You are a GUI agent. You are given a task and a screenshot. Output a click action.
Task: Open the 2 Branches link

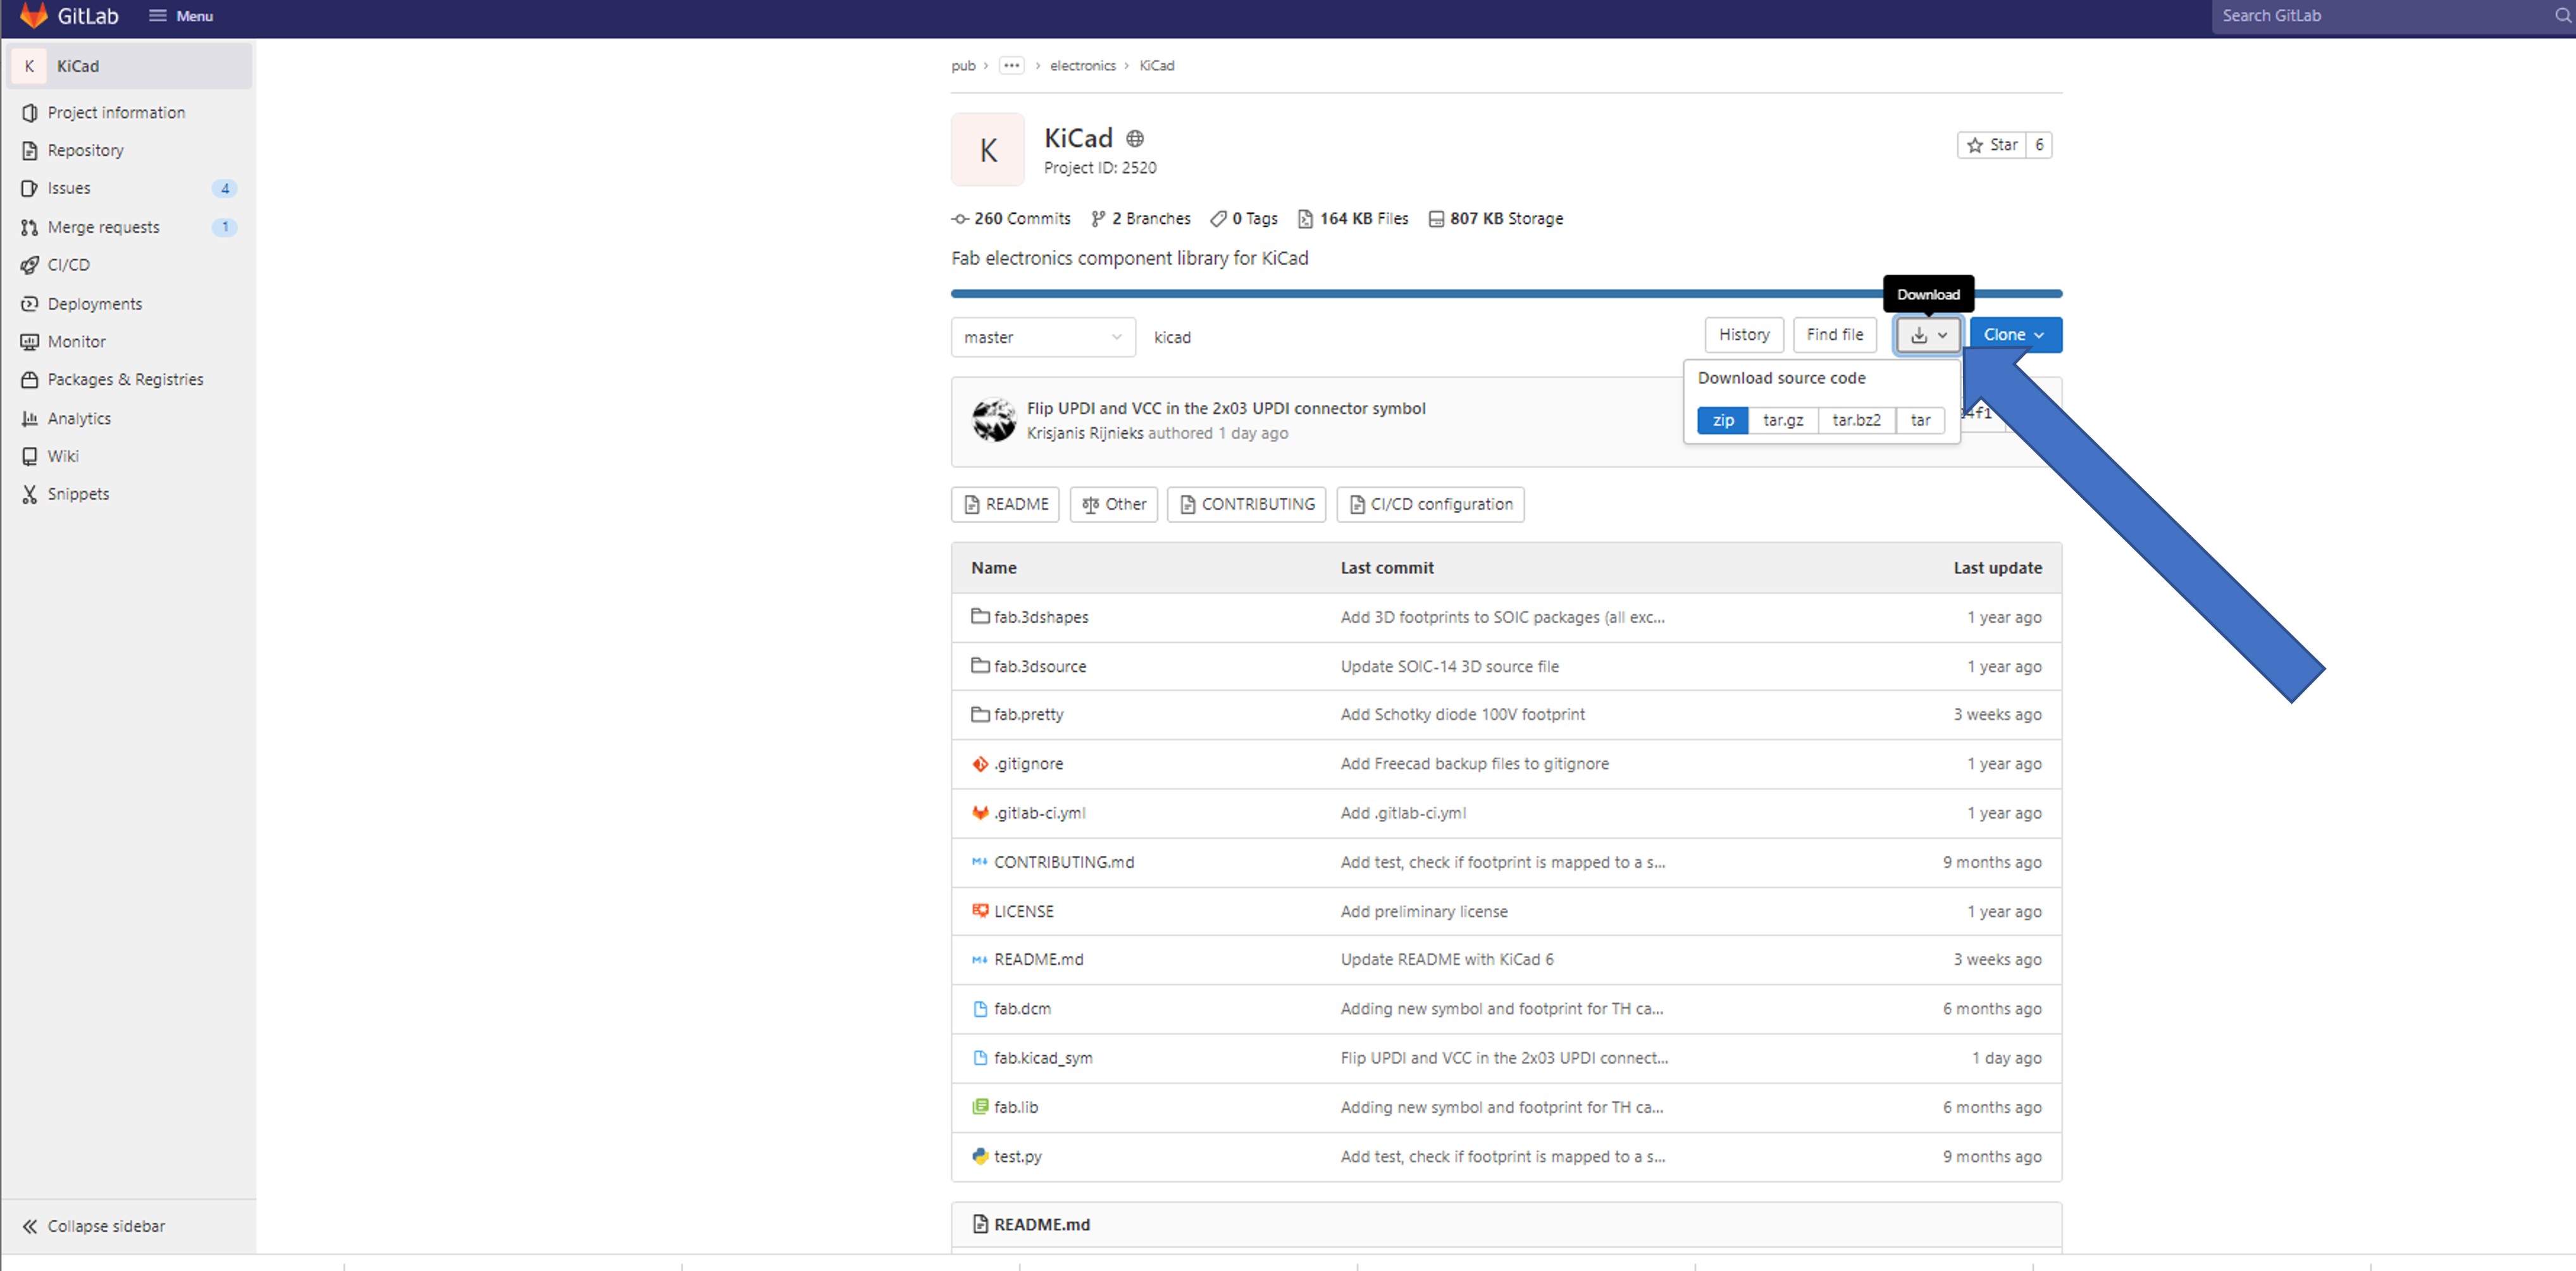[x=1141, y=219]
